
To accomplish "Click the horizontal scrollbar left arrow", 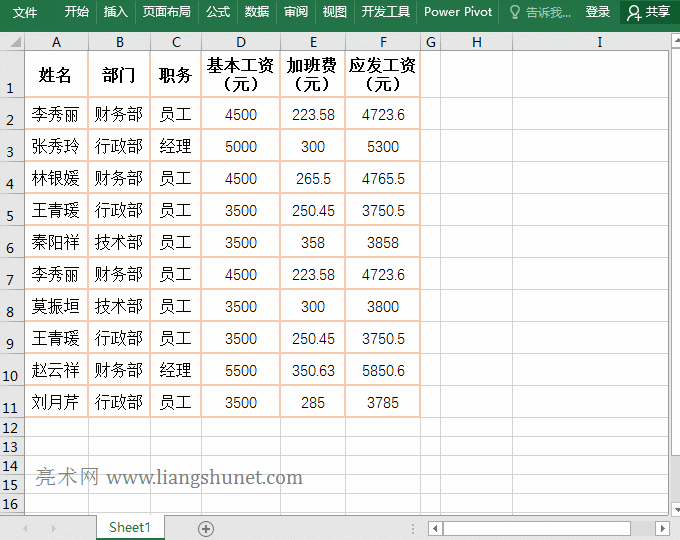I will [x=435, y=528].
